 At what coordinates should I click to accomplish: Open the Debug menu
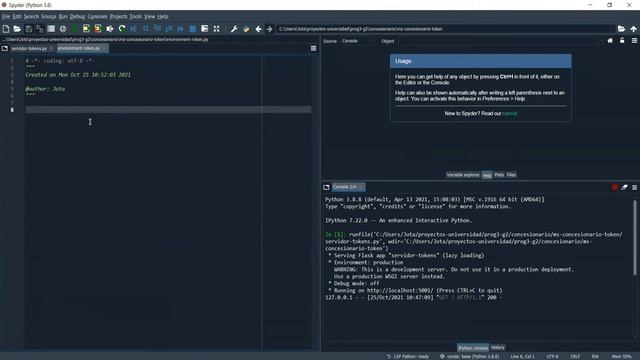(77, 16)
